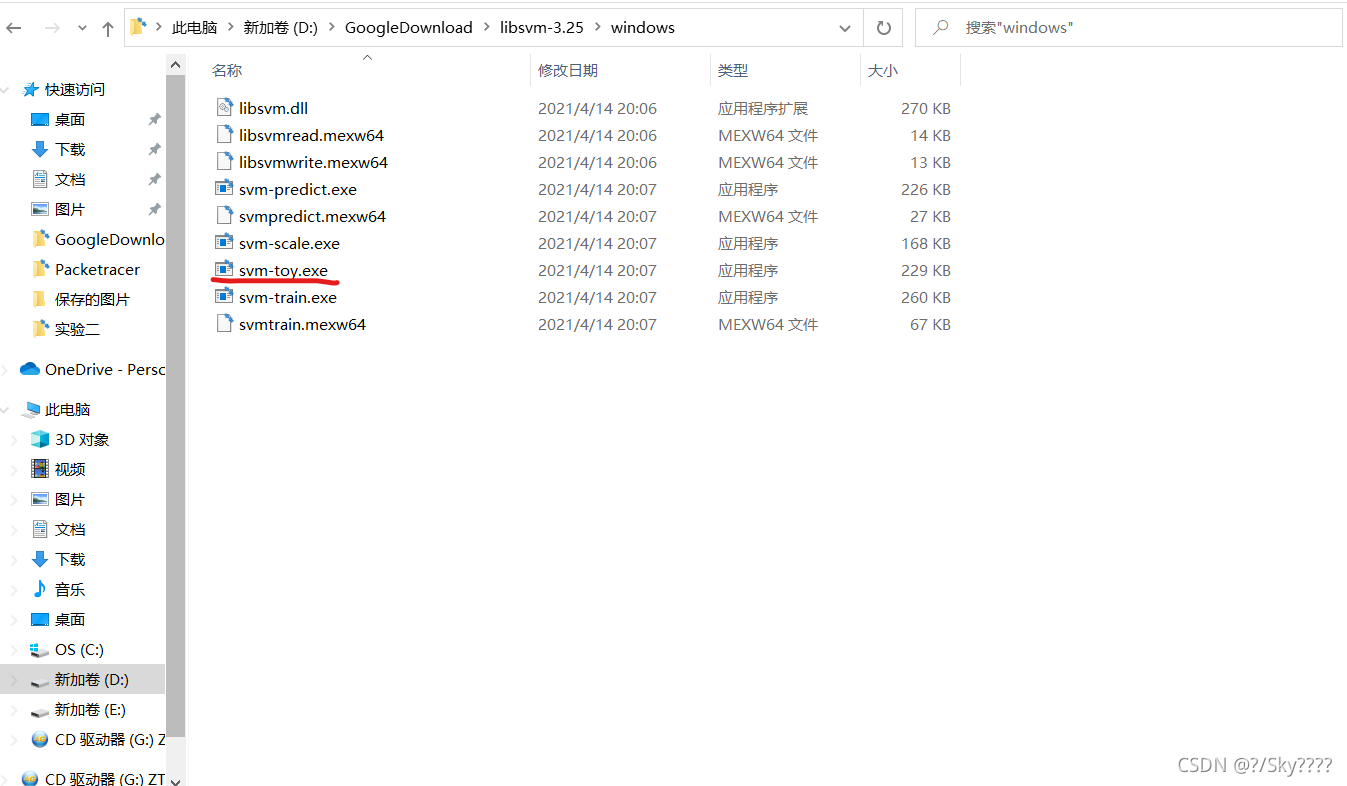
Task: Open GoogleDownlo folder in Quick Access
Action: coord(109,239)
